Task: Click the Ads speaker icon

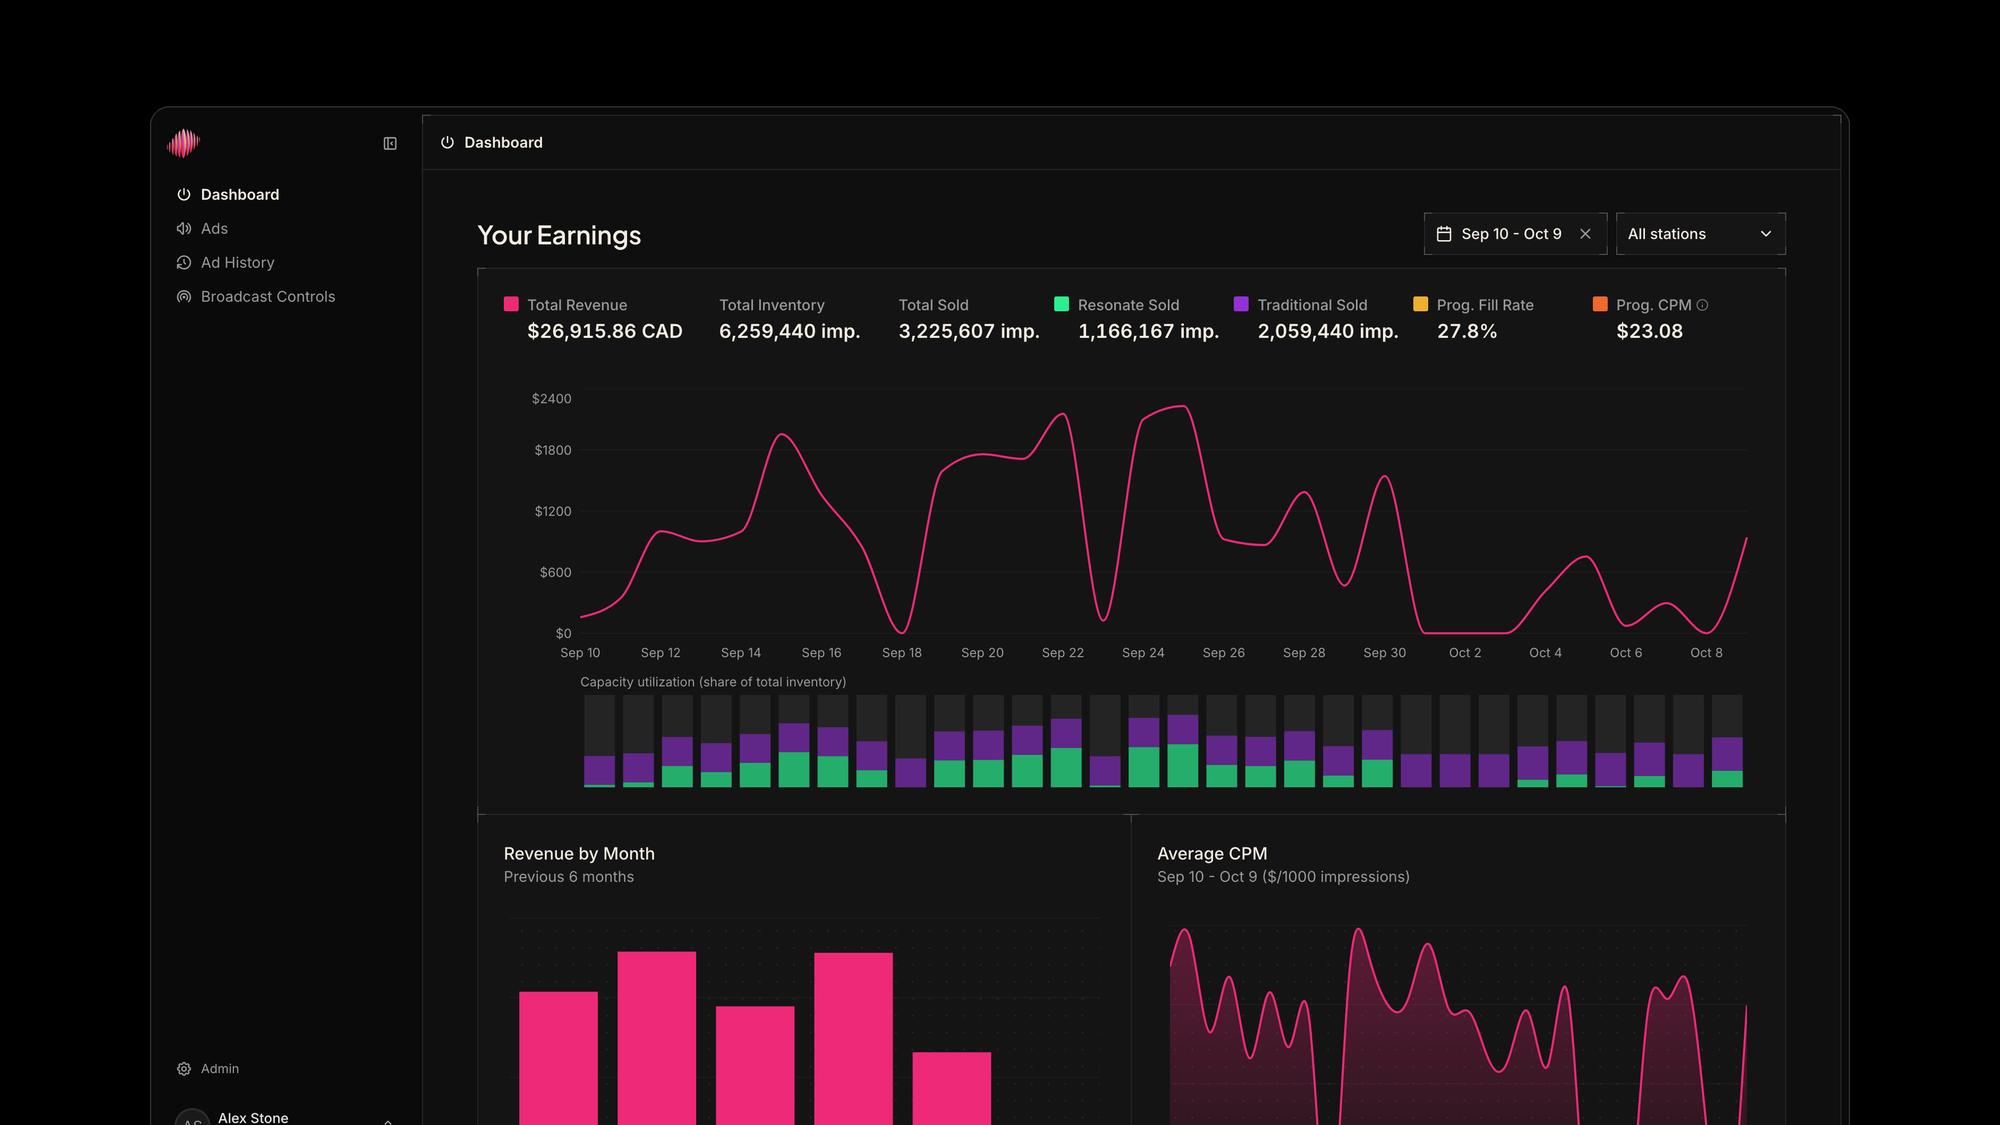Action: pyautogui.click(x=184, y=229)
